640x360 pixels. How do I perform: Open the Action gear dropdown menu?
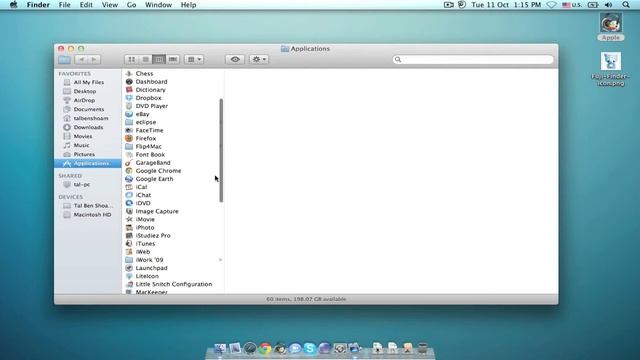259,60
